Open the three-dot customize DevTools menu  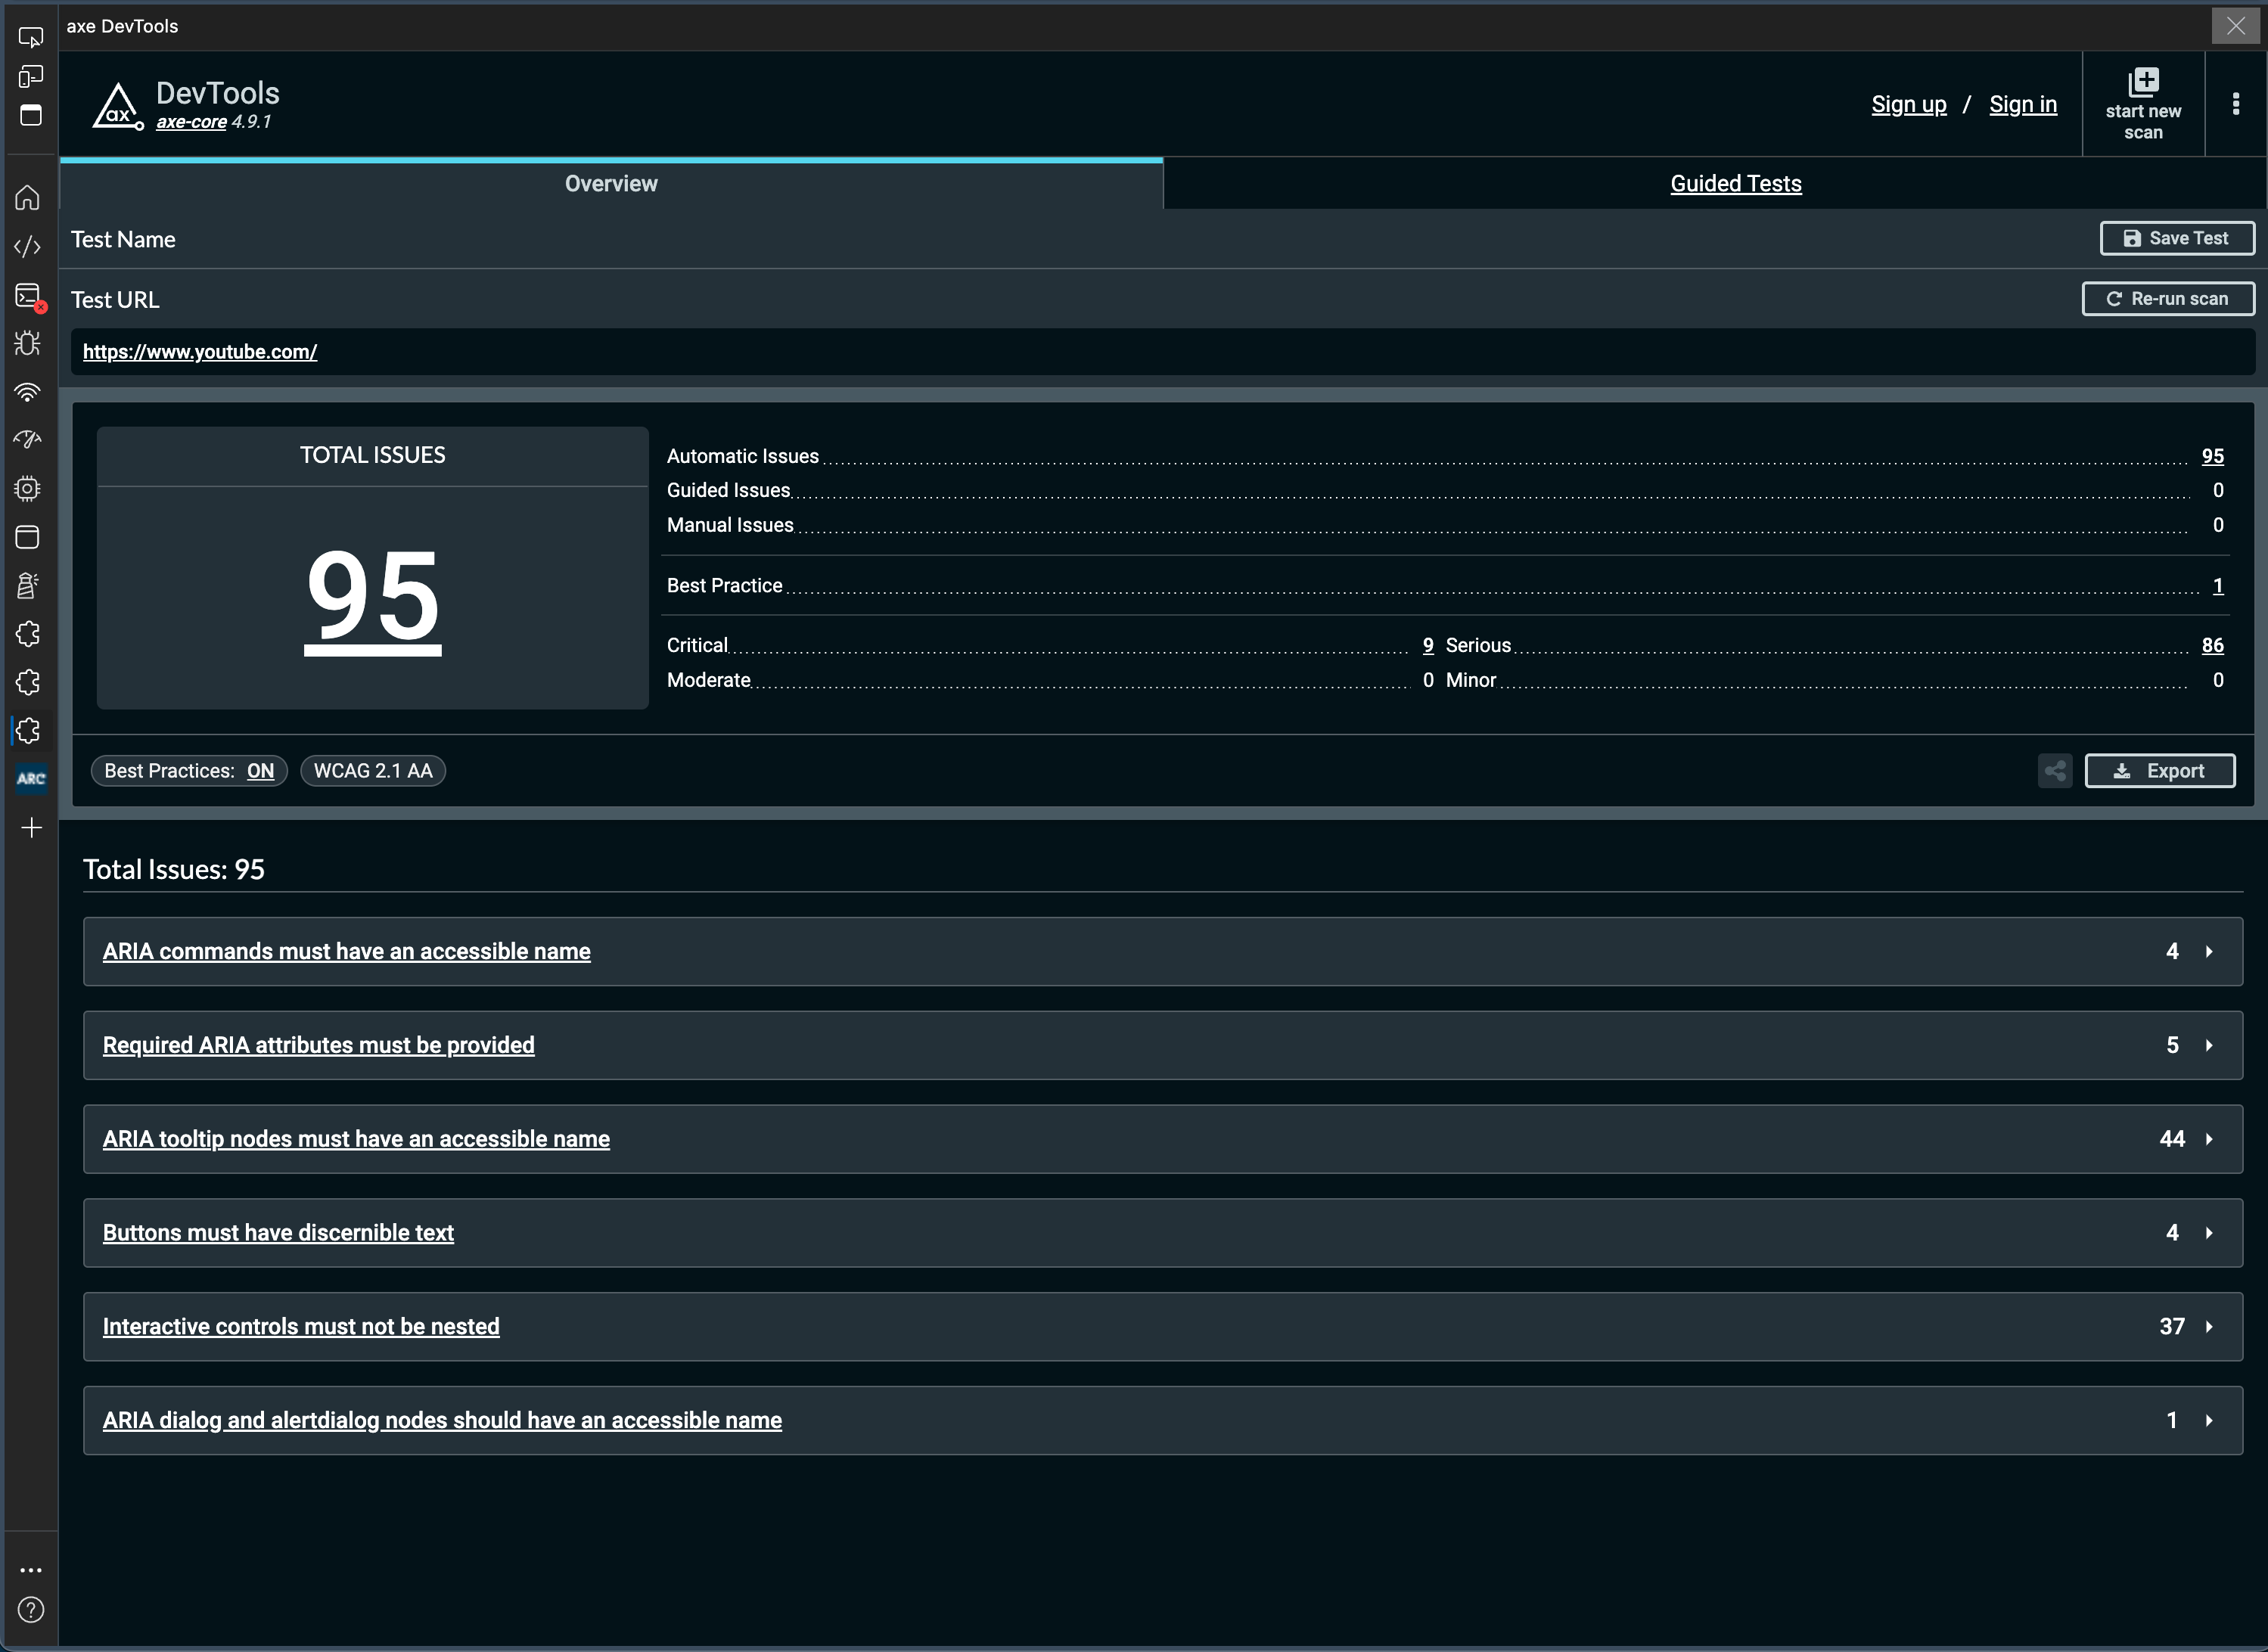click(x=31, y=1570)
